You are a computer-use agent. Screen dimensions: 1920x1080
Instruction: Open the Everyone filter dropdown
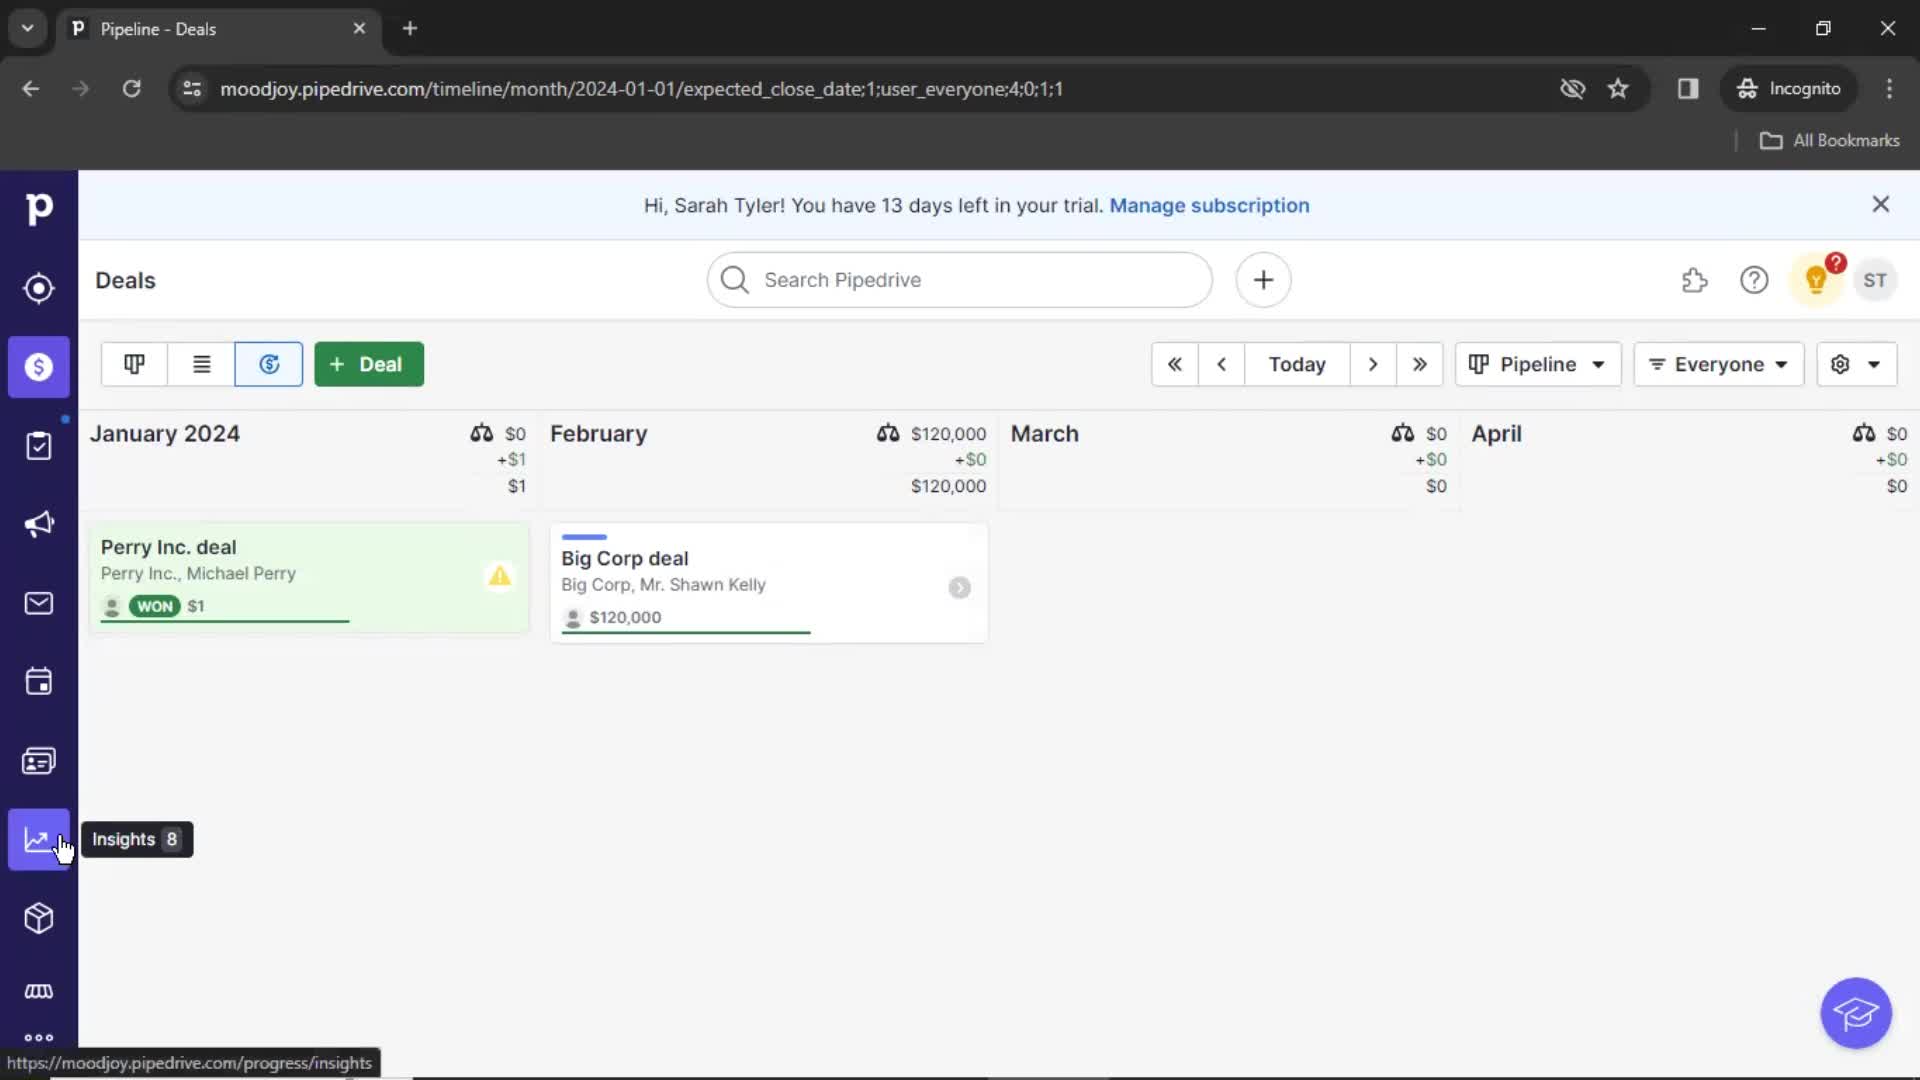[x=1718, y=364]
